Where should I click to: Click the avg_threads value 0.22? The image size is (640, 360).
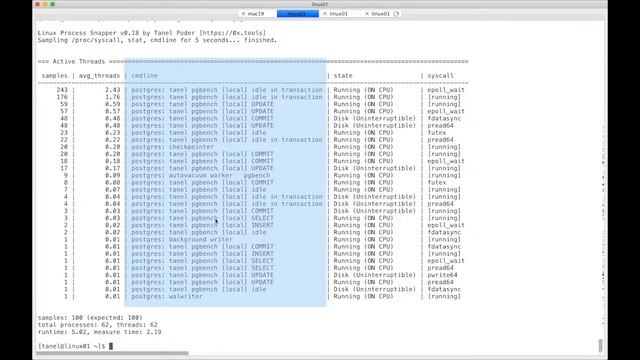[x=112, y=140]
